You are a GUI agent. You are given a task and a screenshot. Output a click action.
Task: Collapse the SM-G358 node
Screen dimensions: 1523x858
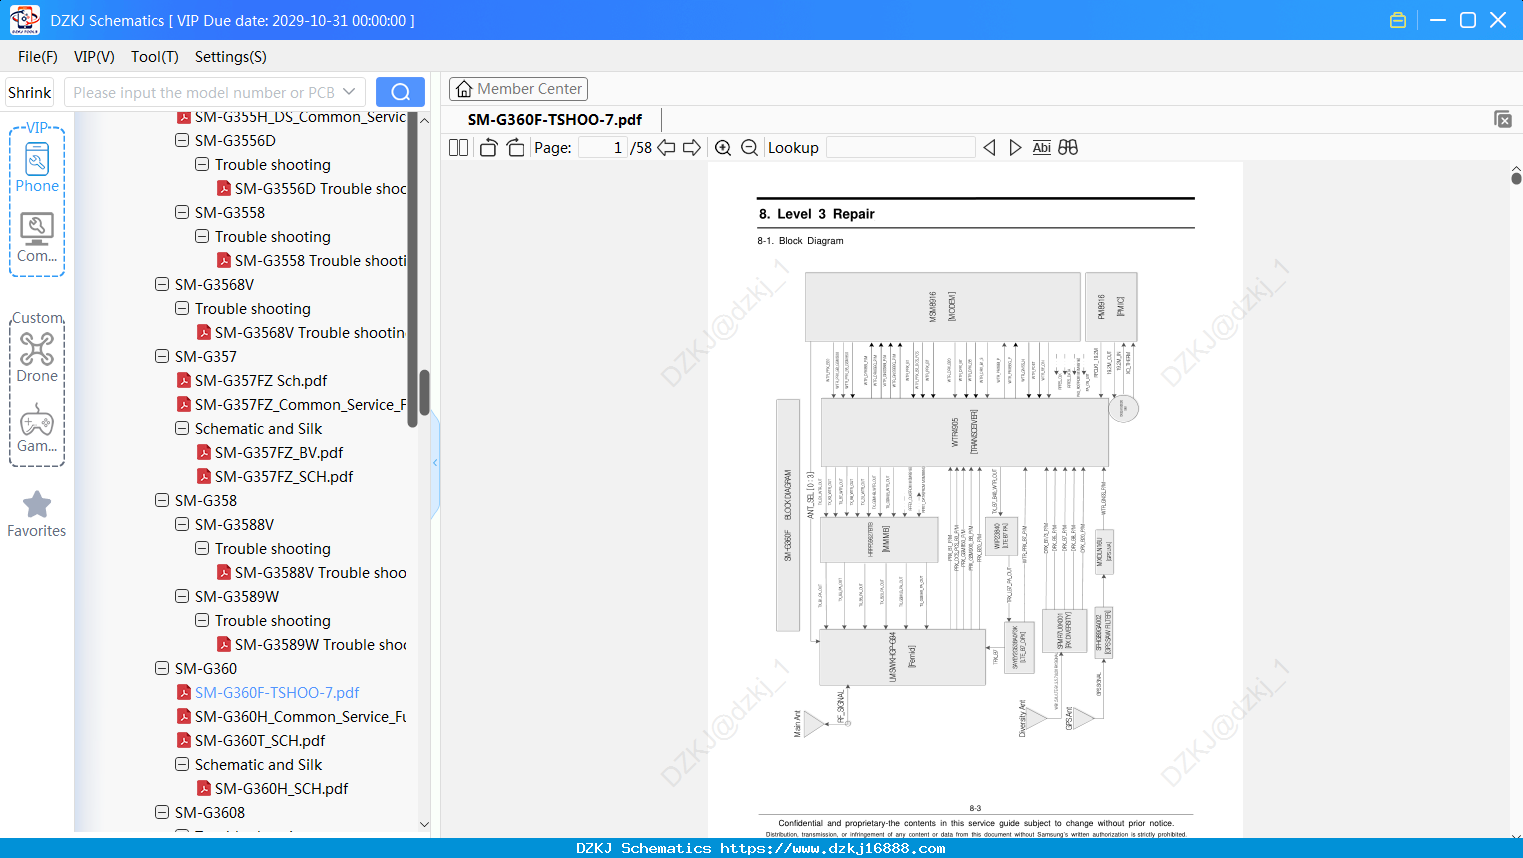[162, 500]
